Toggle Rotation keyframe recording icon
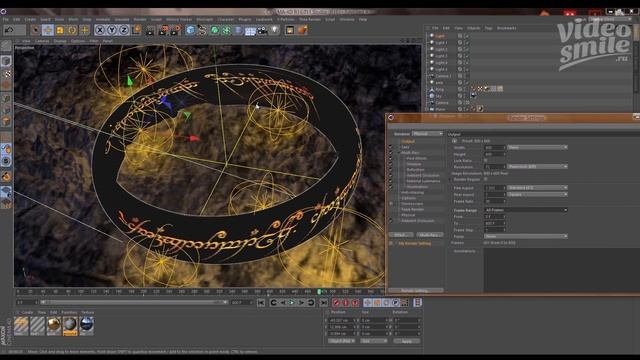The height and width of the screenshot is (360, 640). click(x=386, y=303)
